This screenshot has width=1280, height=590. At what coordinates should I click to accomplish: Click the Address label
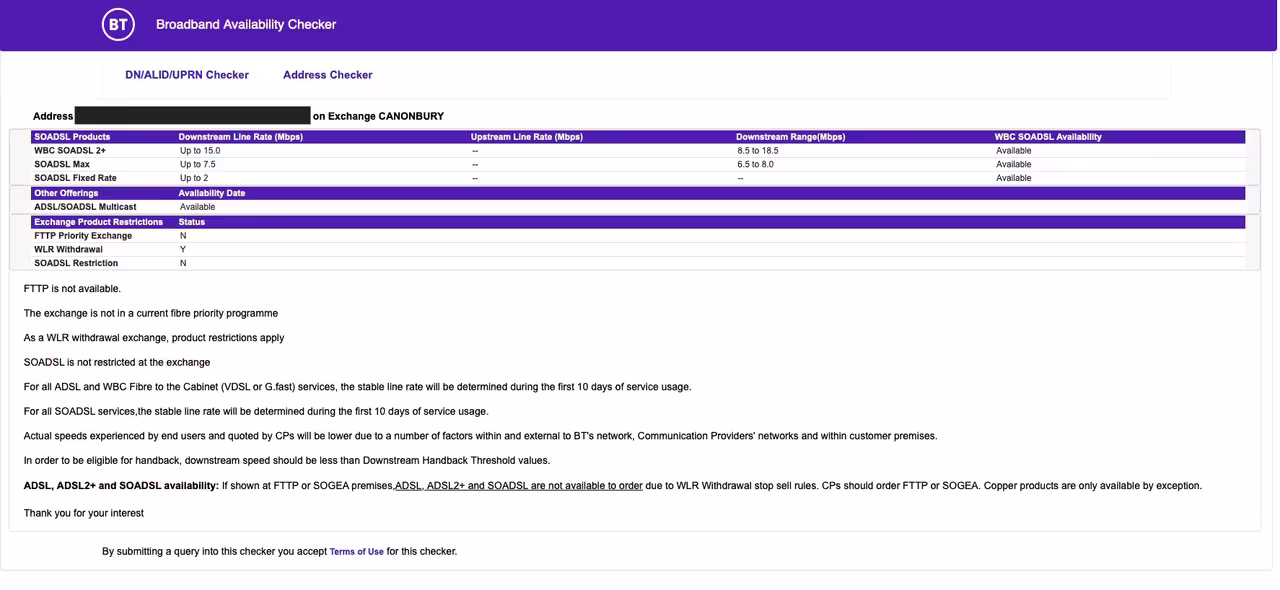click(x=53, y=116)
